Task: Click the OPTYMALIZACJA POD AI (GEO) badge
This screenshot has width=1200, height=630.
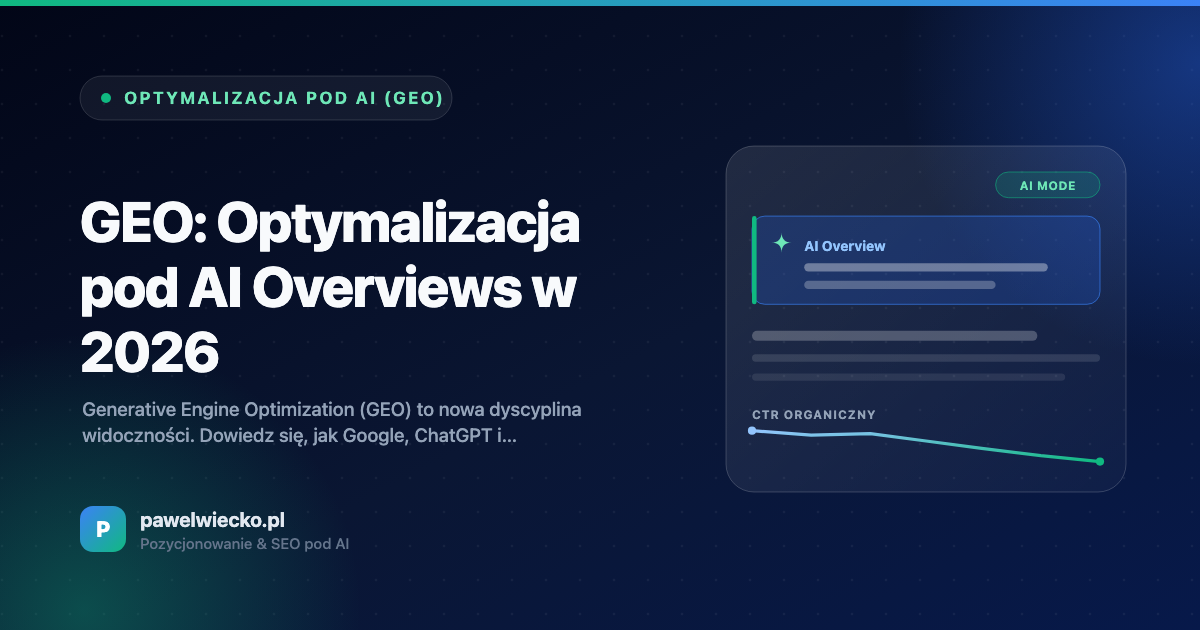Action: coord(266,98)
